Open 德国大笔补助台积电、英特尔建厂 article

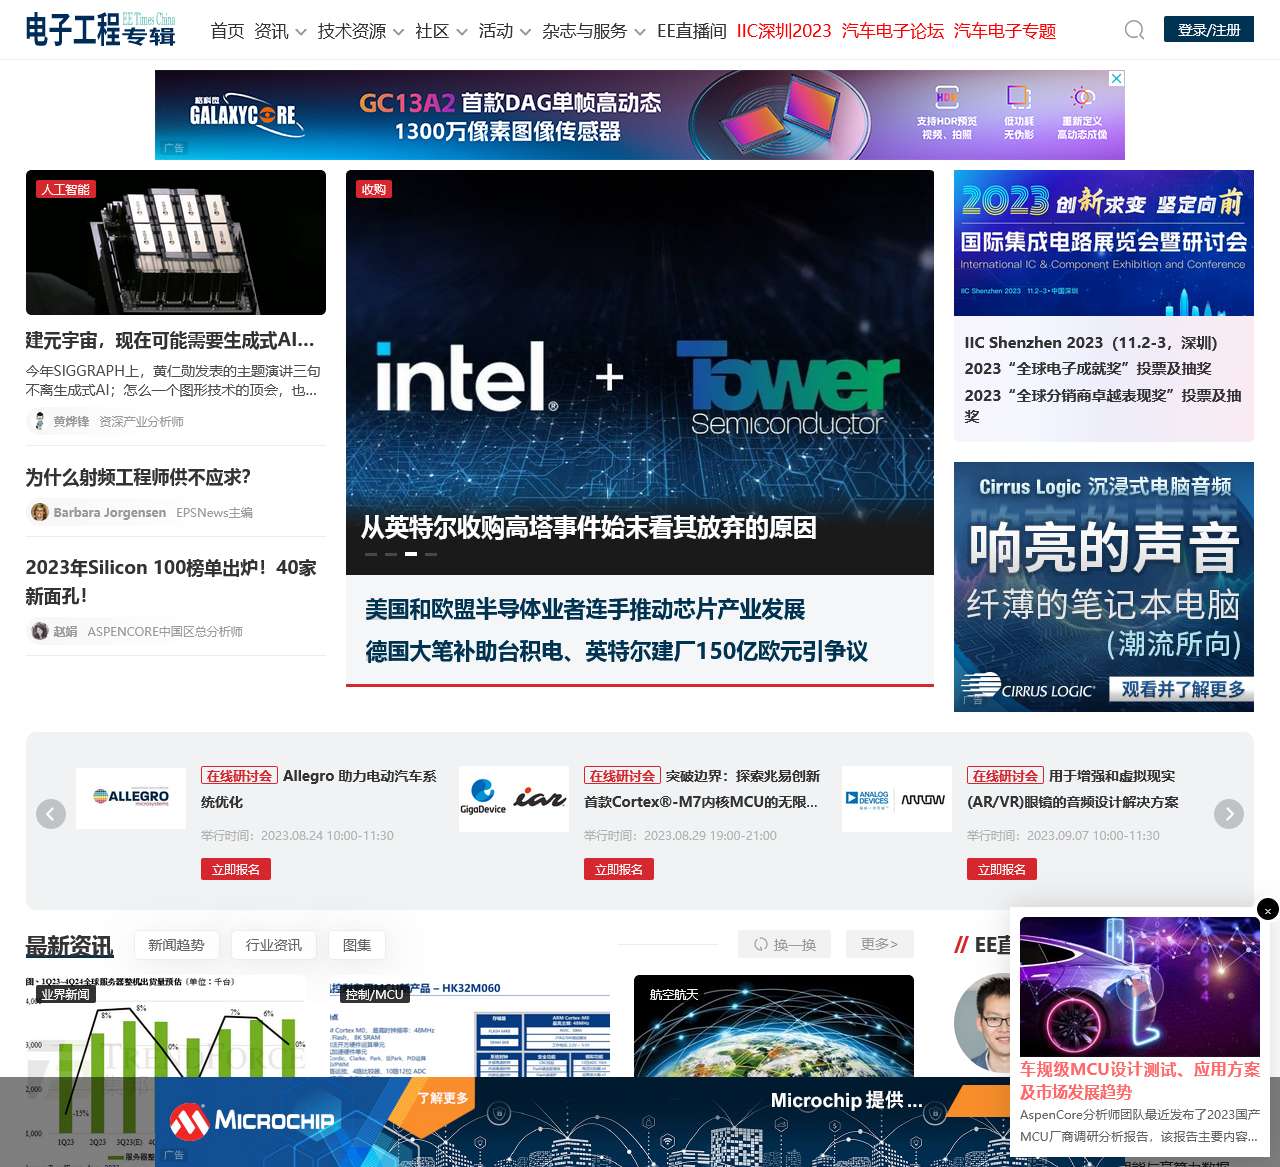point(616,651)
